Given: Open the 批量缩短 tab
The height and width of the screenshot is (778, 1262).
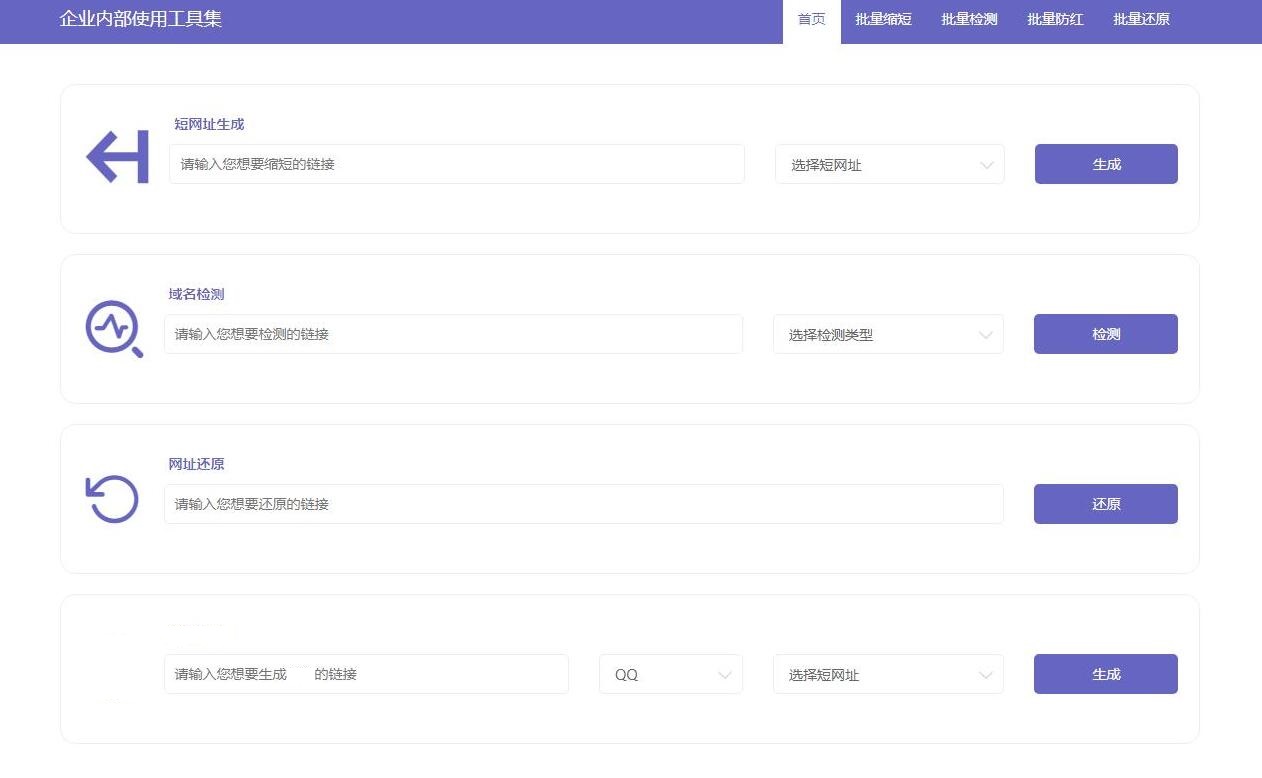Looking at the screenshot, I should click(883, 20).
